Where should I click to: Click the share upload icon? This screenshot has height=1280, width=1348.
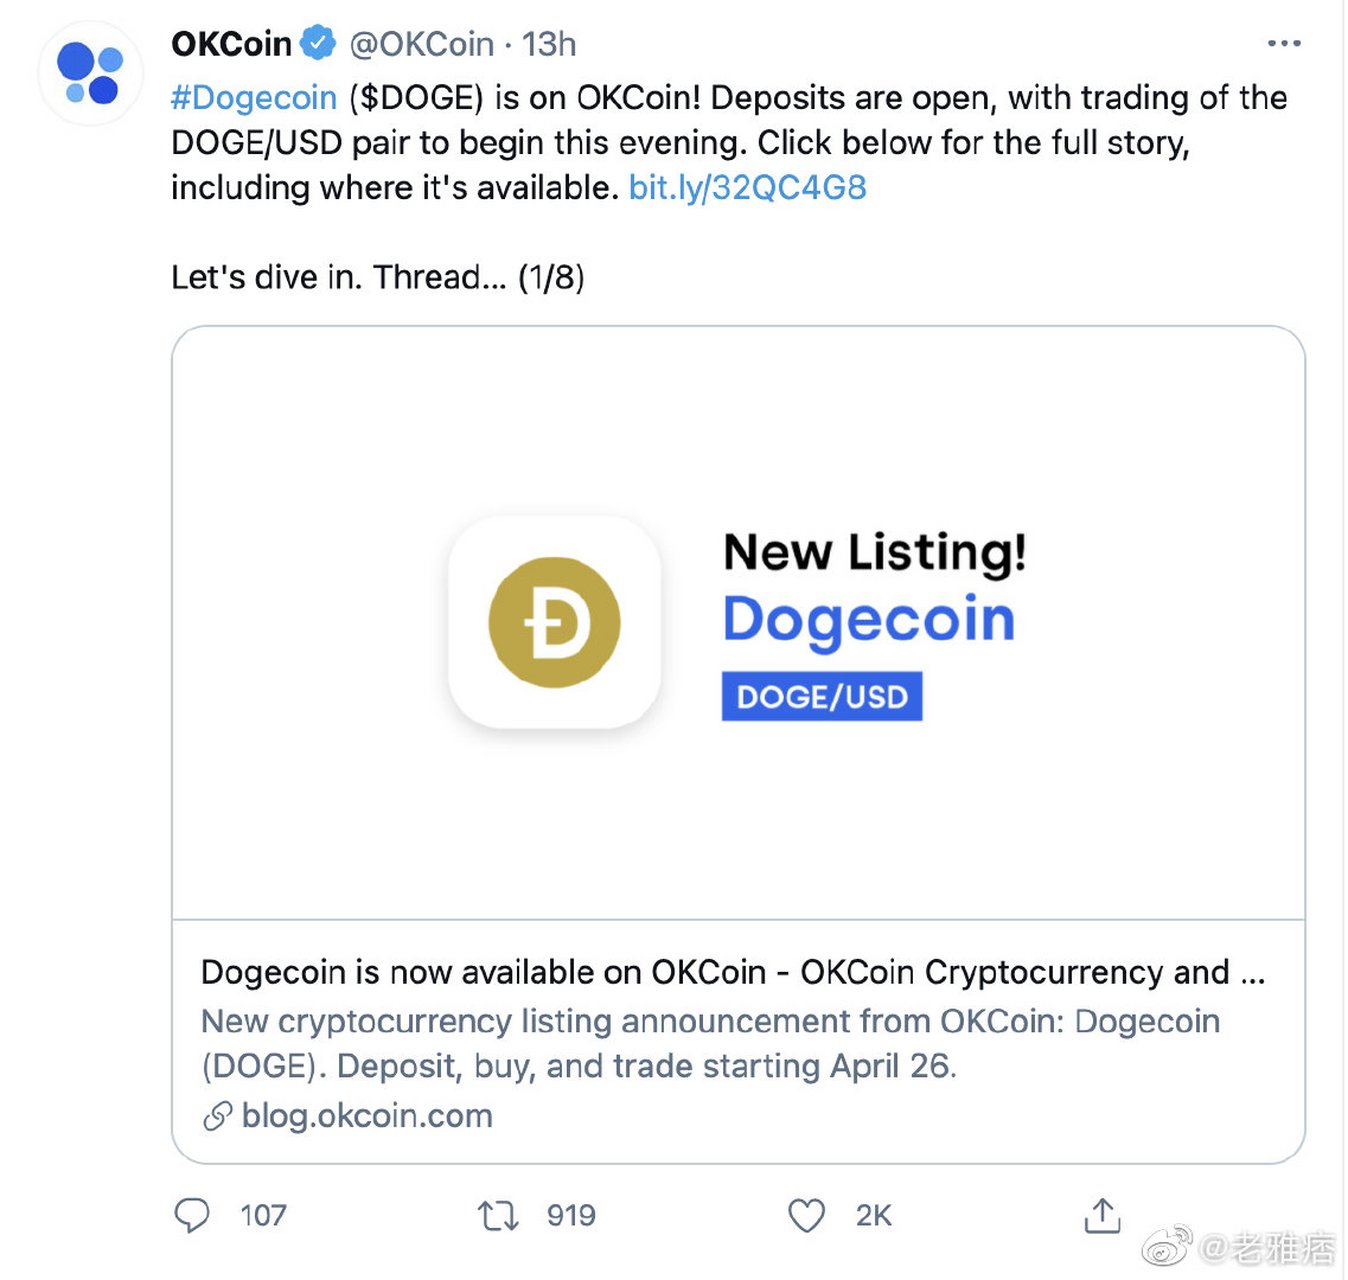[x=1102, y=1215]
